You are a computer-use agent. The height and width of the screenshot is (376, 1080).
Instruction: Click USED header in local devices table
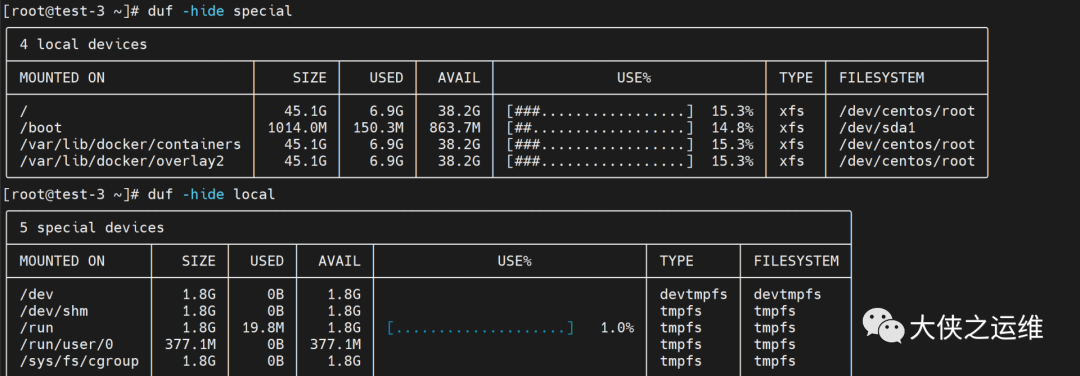point(386,78)
